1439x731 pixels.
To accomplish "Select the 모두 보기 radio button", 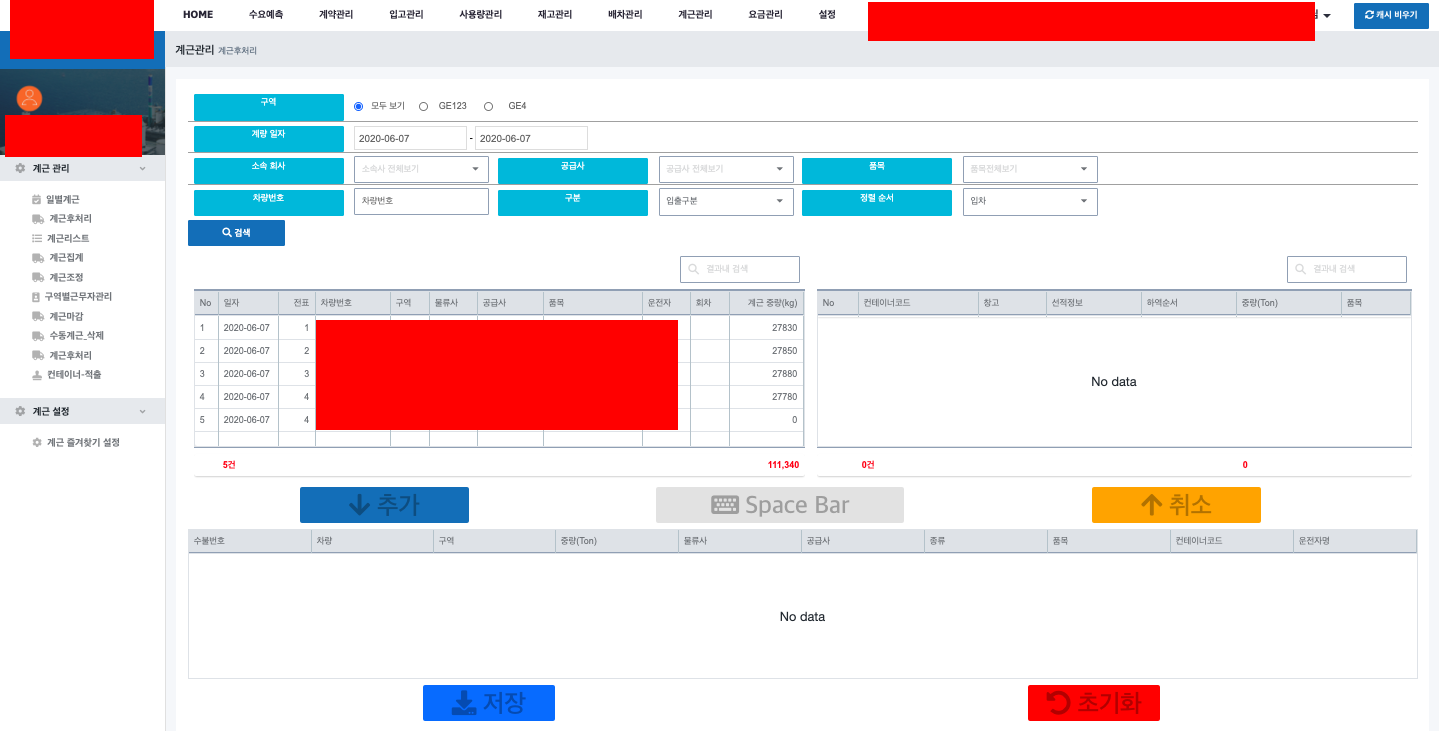I will (359, 106).
